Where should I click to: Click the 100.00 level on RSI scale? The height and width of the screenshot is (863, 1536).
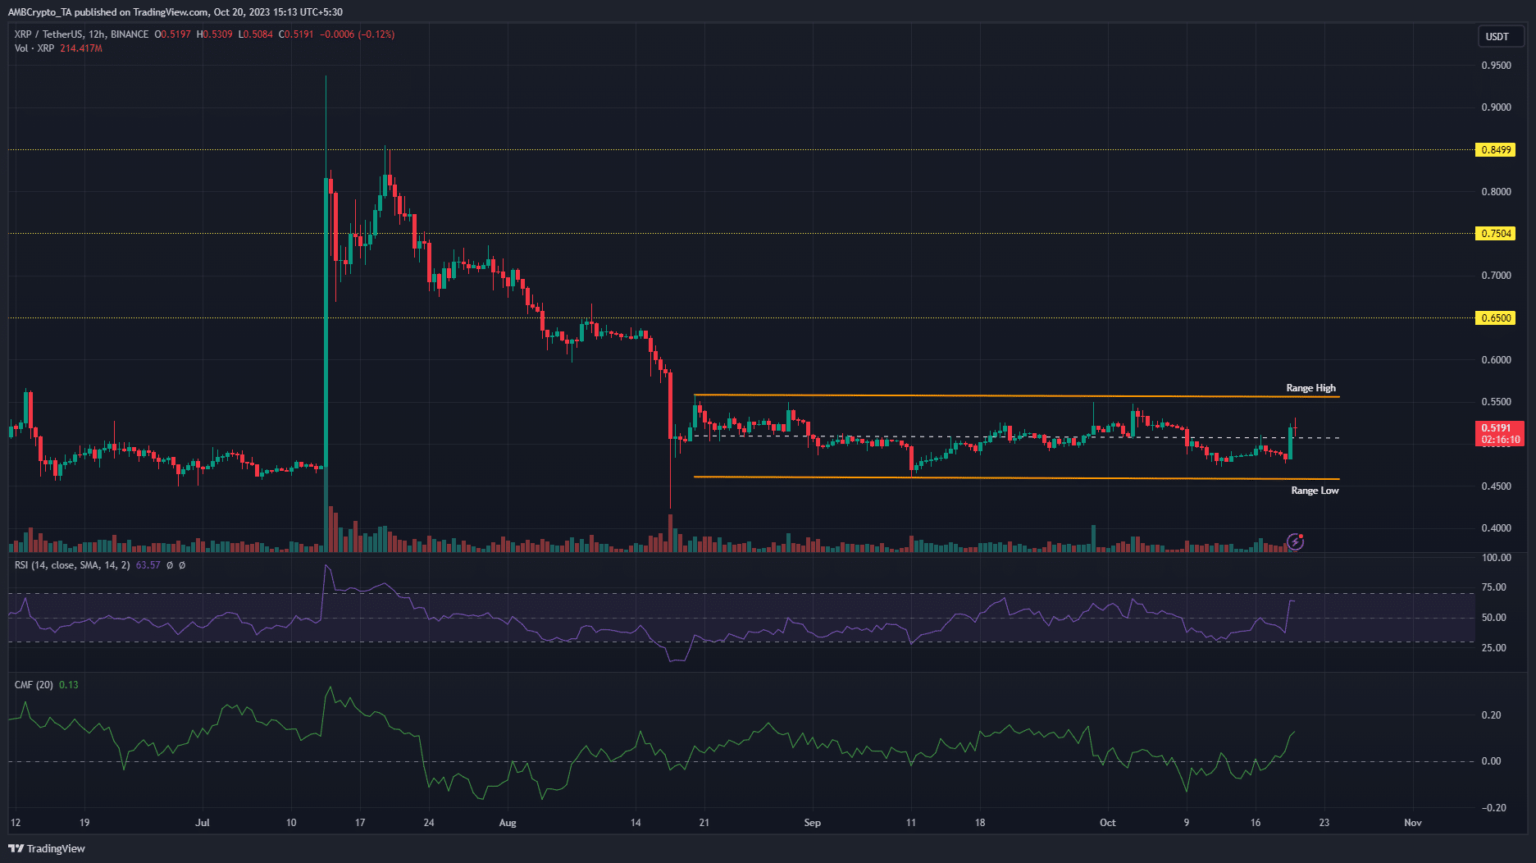[x=1496, y=558]
